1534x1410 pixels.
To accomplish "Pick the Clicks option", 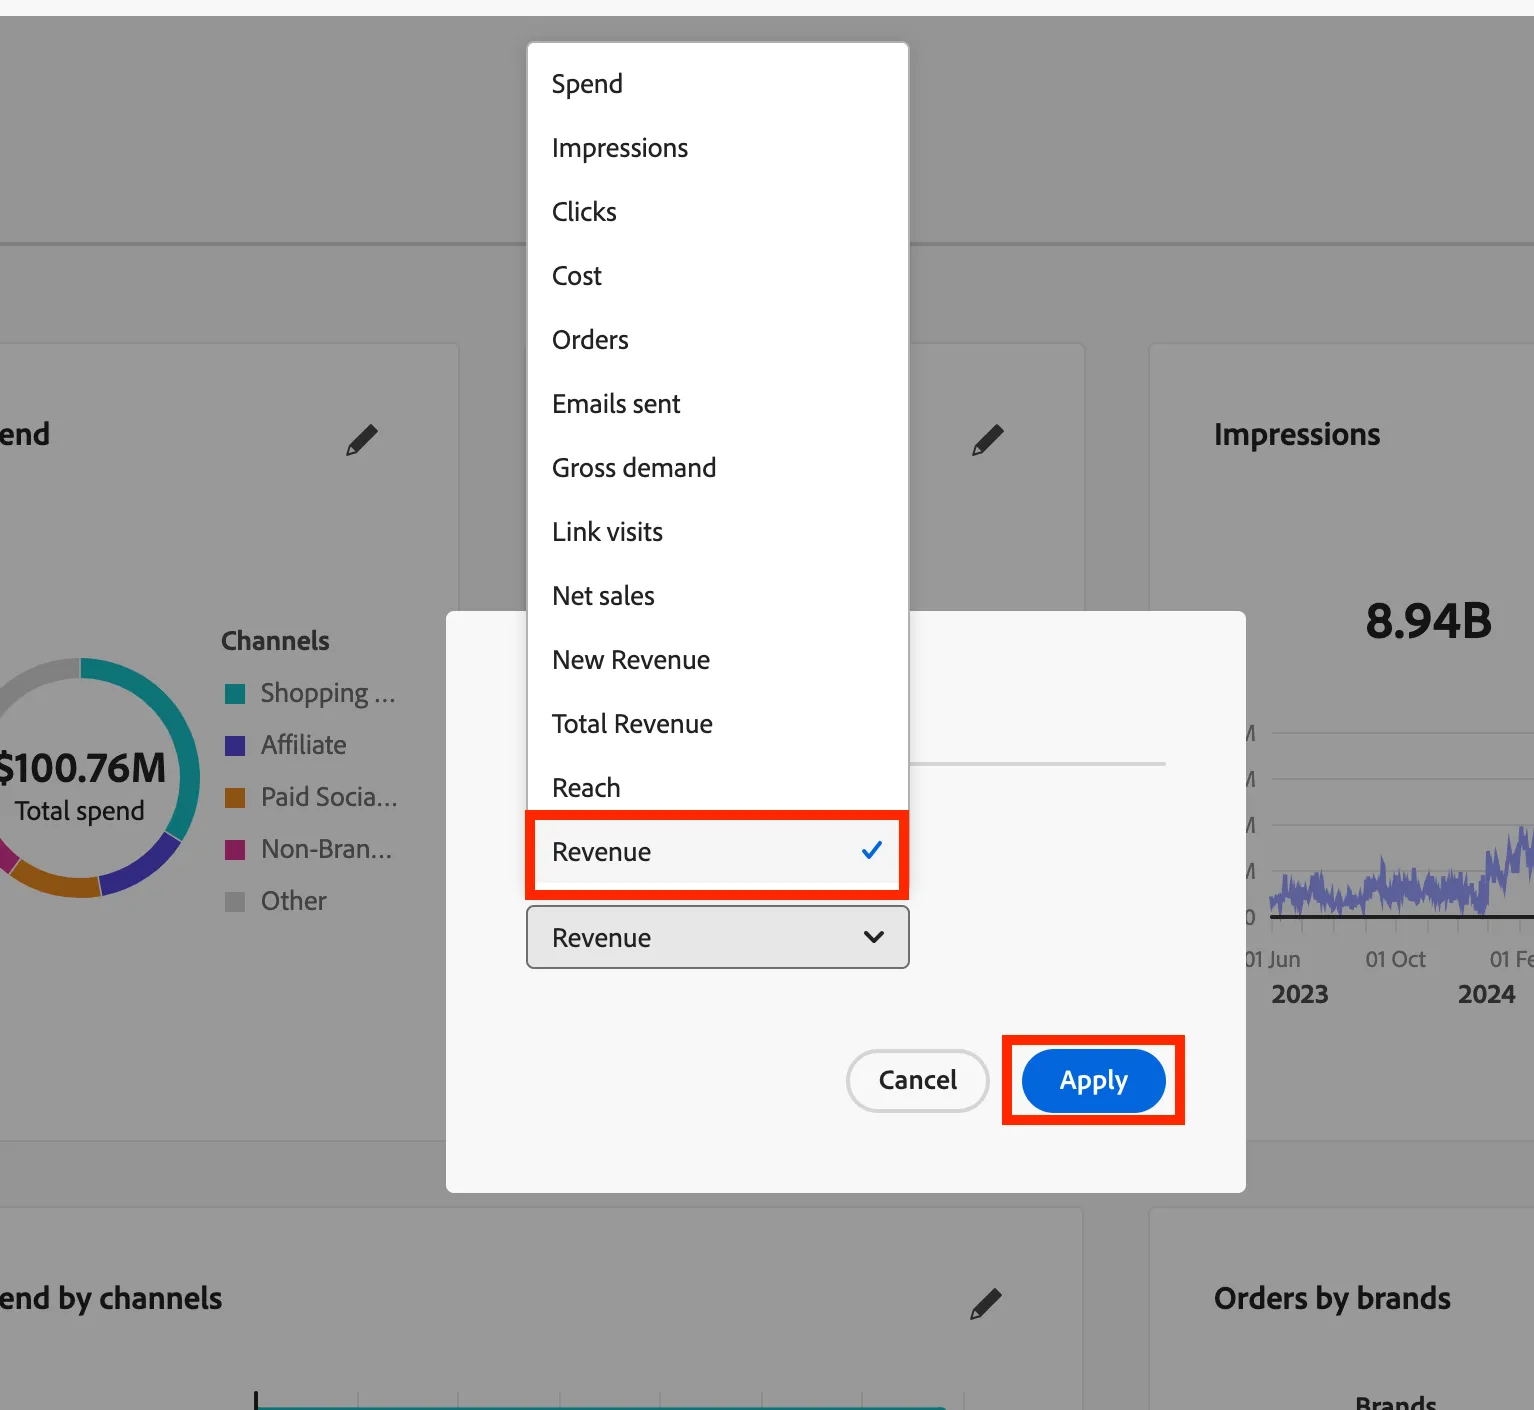I will coord(717,212).
